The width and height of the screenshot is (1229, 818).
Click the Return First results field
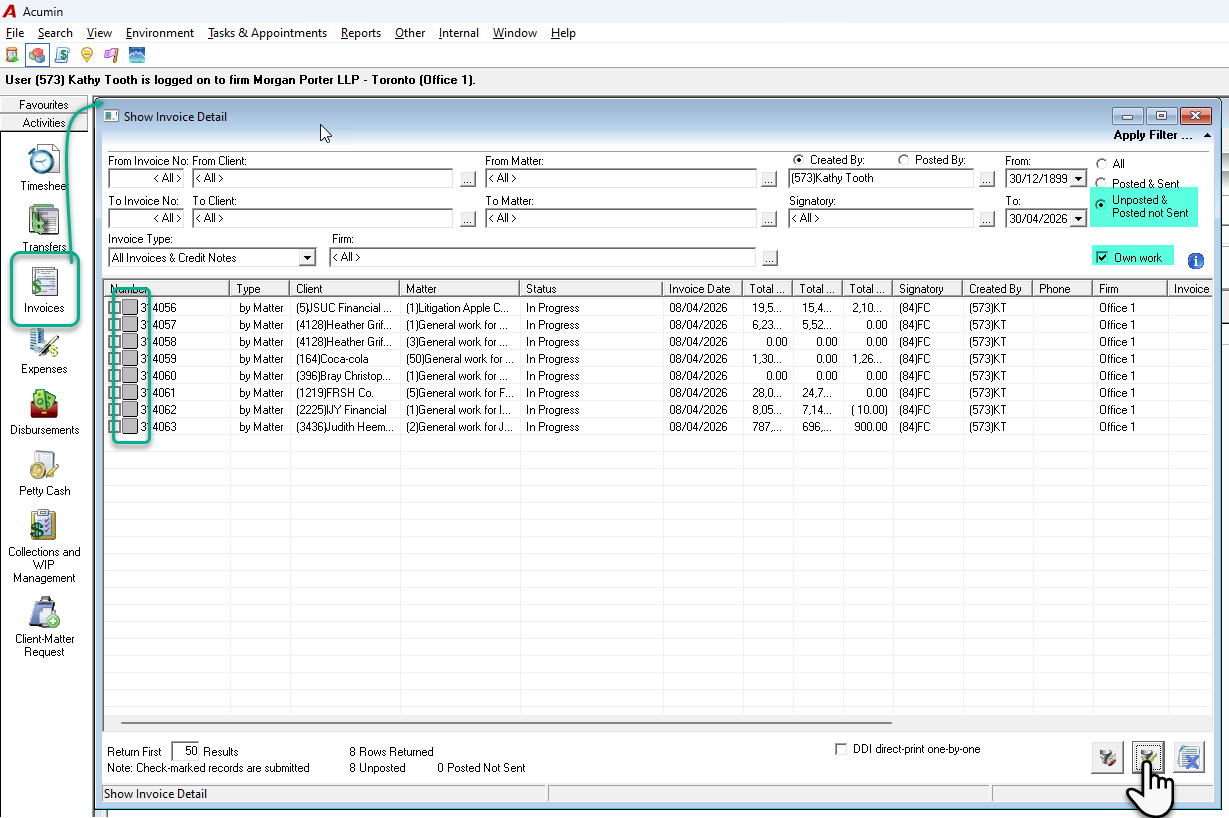185,751
